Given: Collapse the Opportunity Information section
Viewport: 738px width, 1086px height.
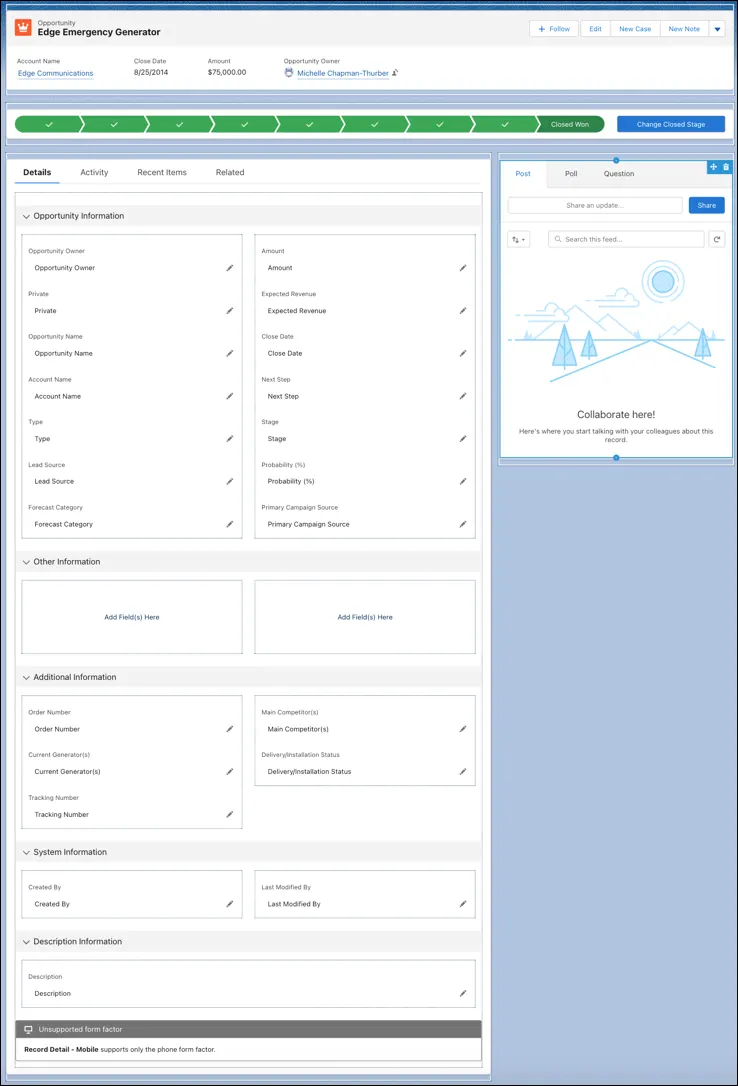Looking at the screenshot, I should (26, 217).
